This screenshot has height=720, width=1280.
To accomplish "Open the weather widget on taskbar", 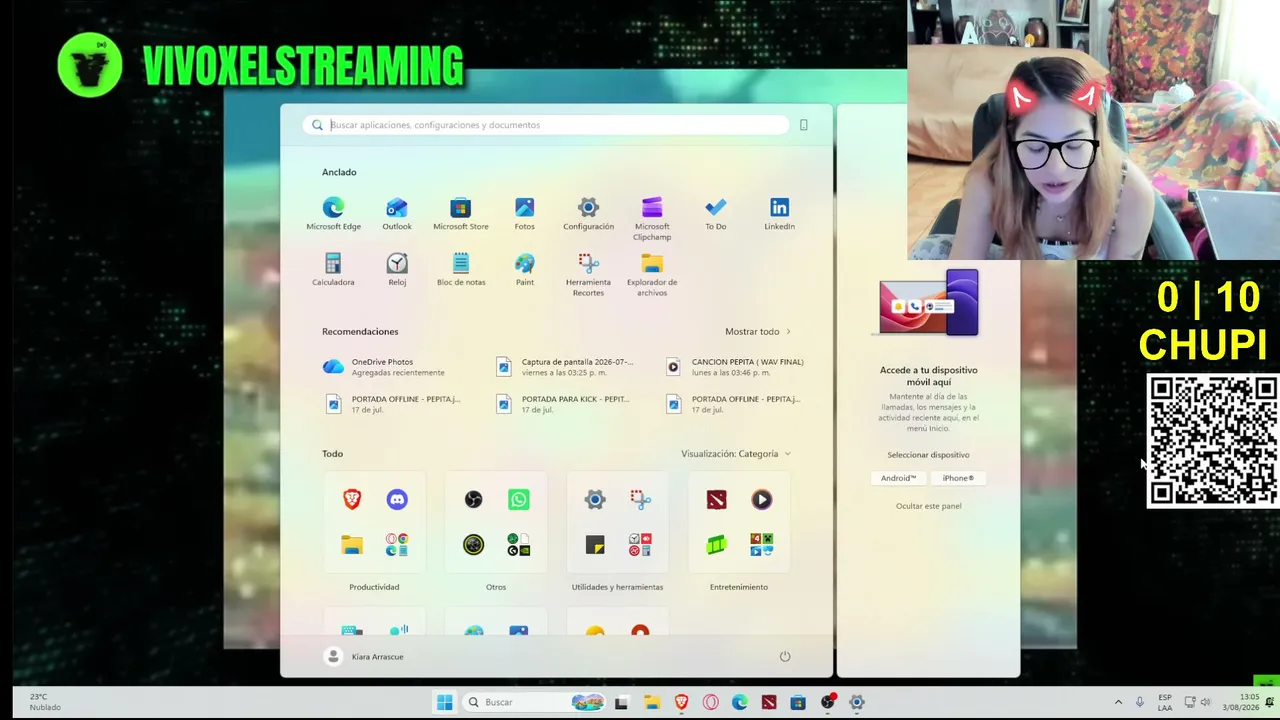I will click(x=45, y=702).
